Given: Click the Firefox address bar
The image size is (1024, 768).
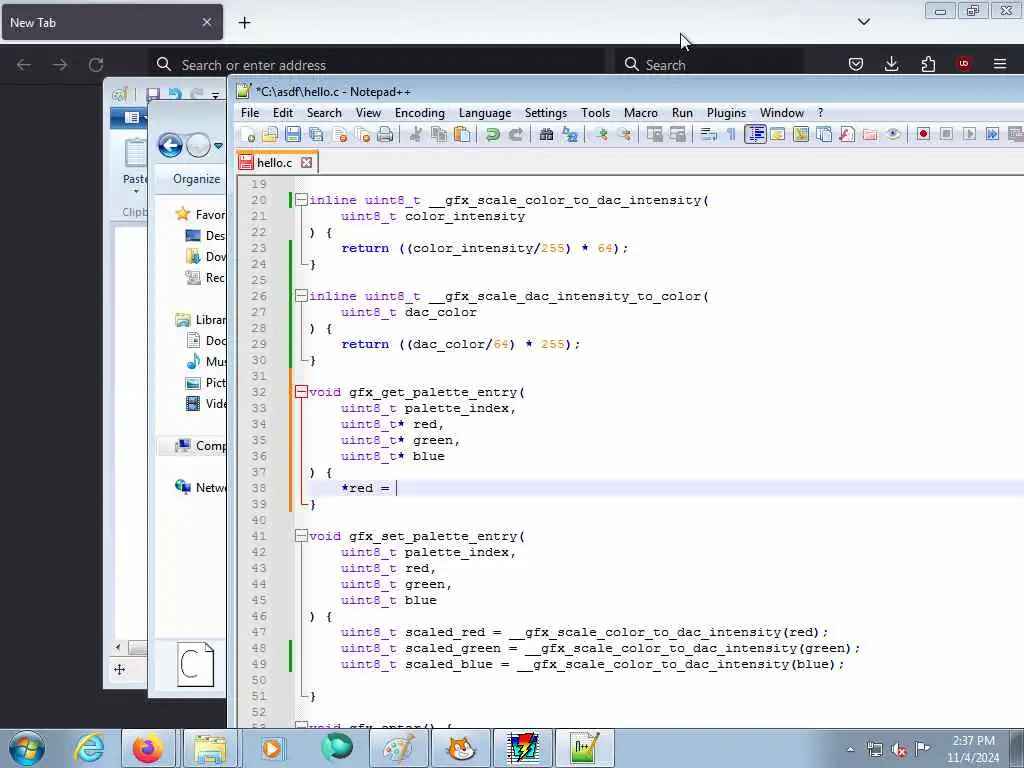Looking at the screenshot, I should click(x=377, y=65).
